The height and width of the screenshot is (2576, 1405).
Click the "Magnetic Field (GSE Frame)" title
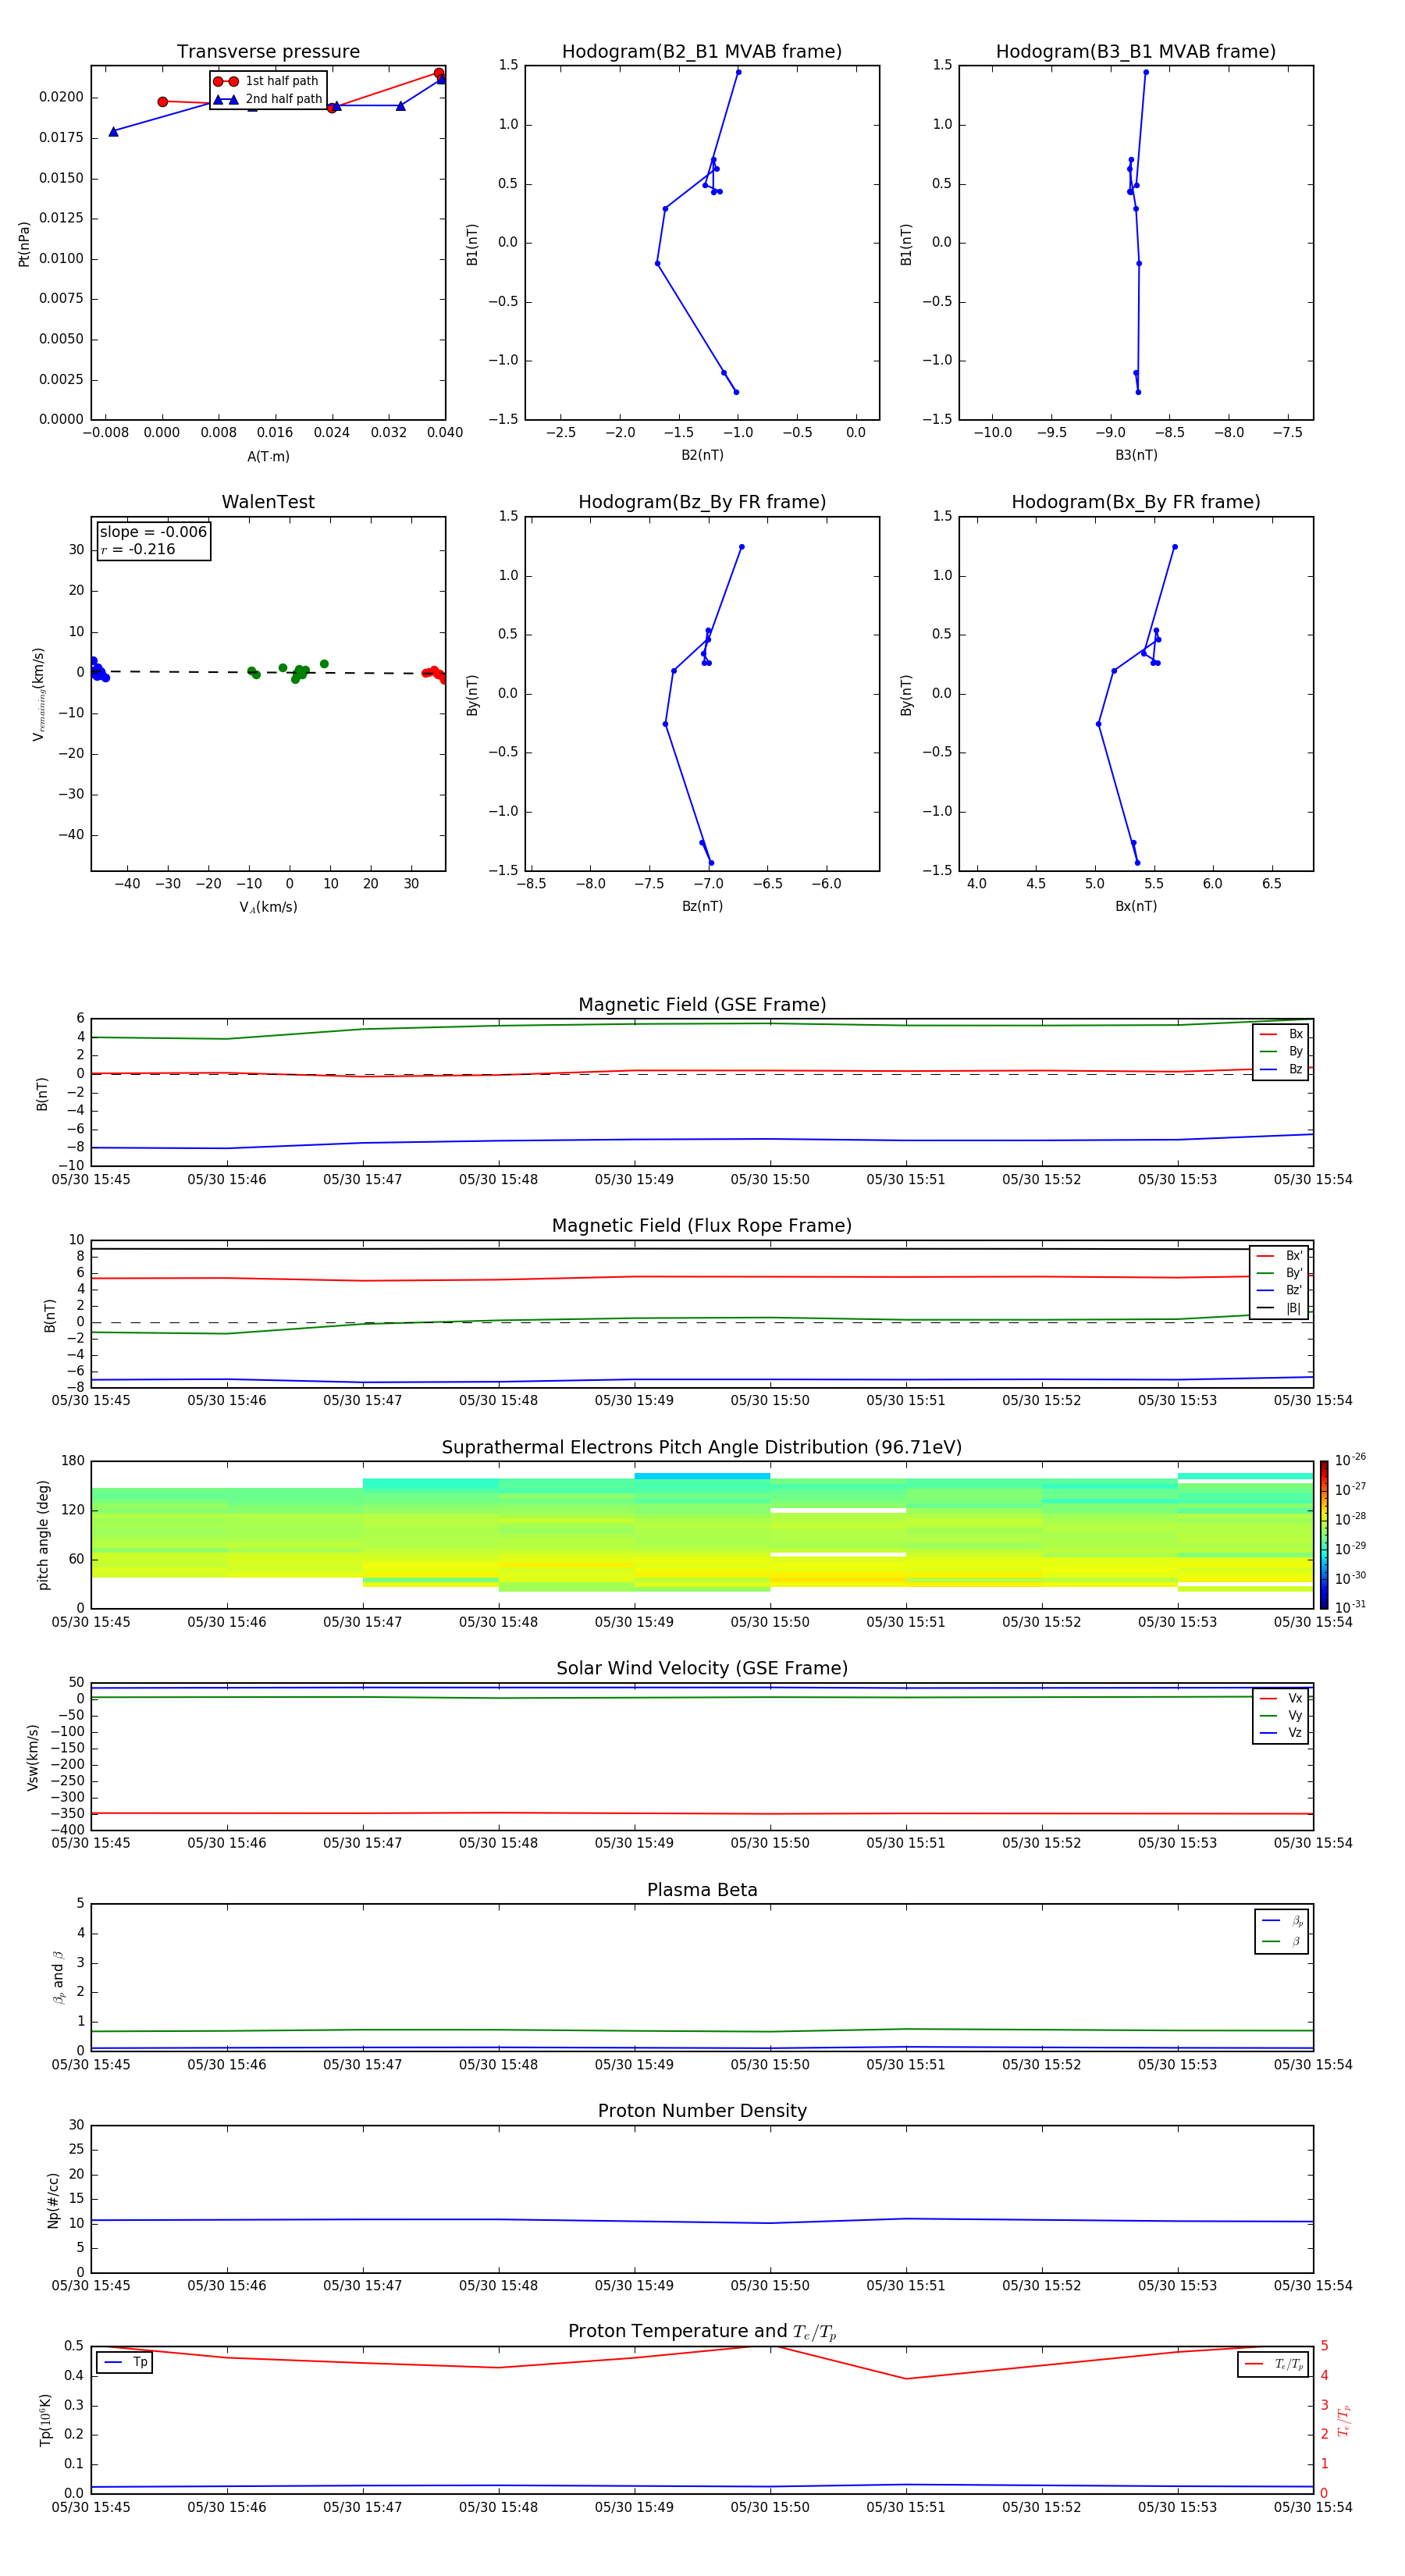coord(702,1005)
